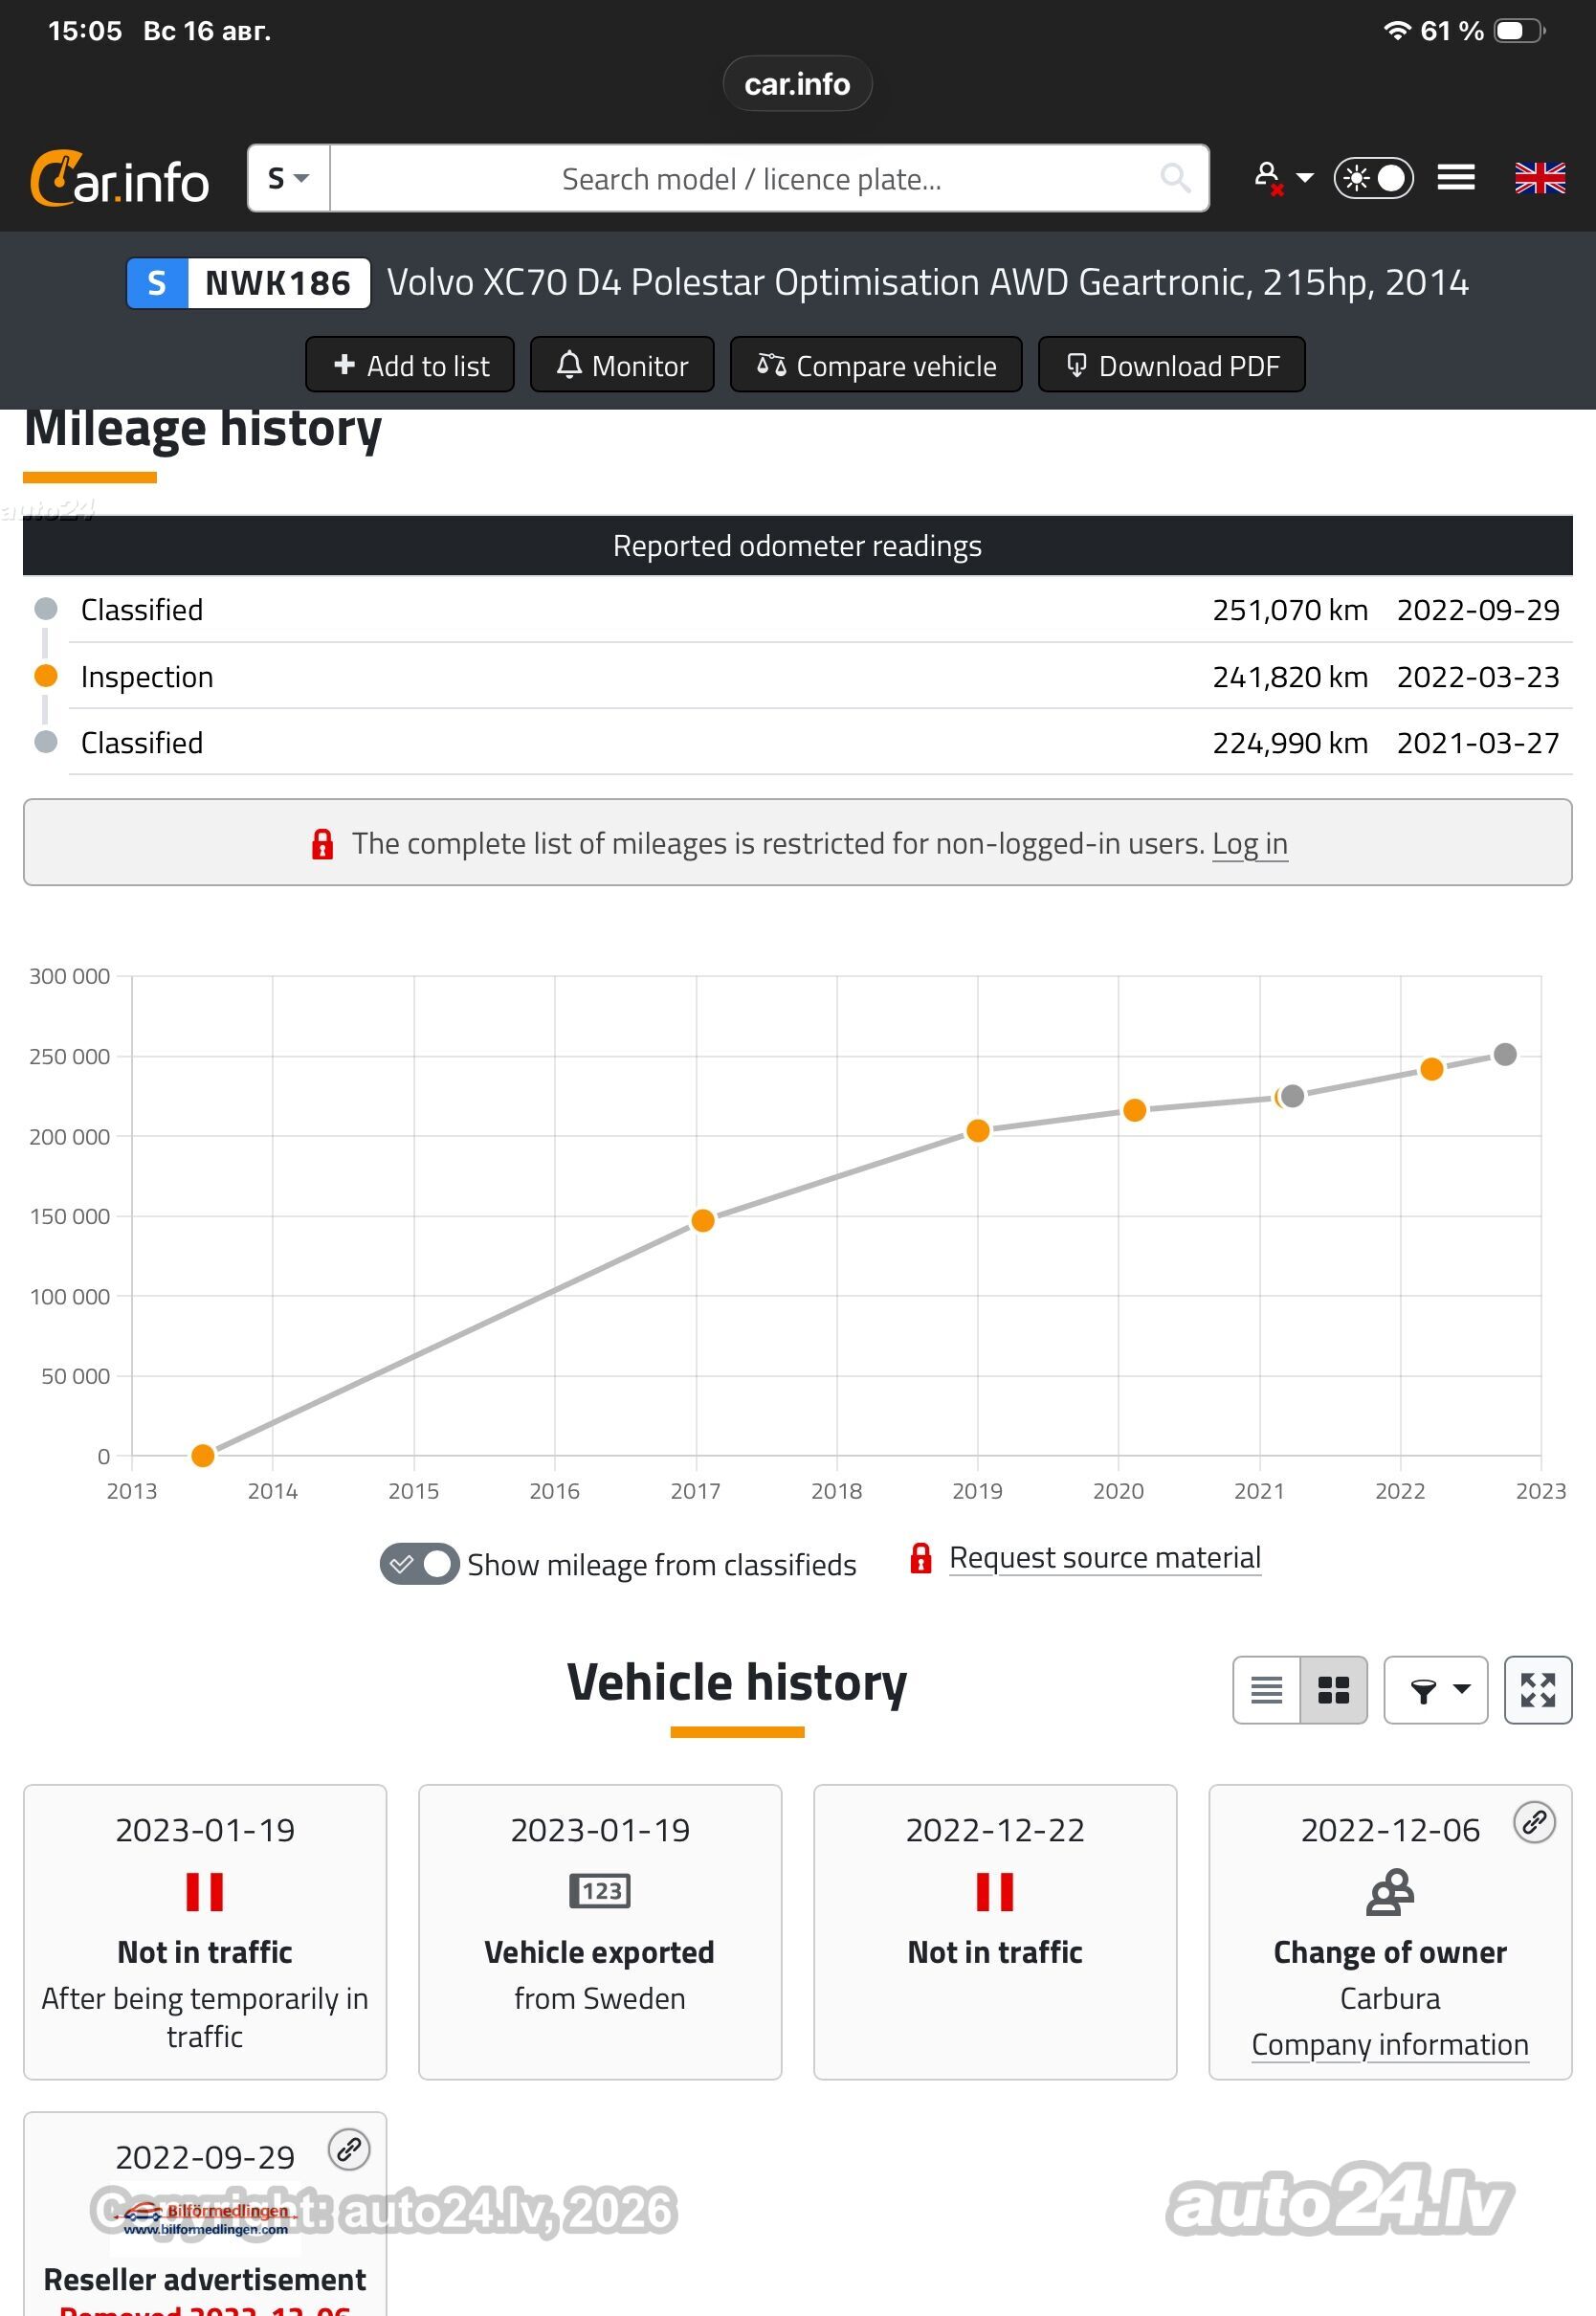The width and height of the screenshot is (1596, 2316).
Task: Click the 2021-03-27 classified date
Action: pyautogui.click(x=1478, y=743)
